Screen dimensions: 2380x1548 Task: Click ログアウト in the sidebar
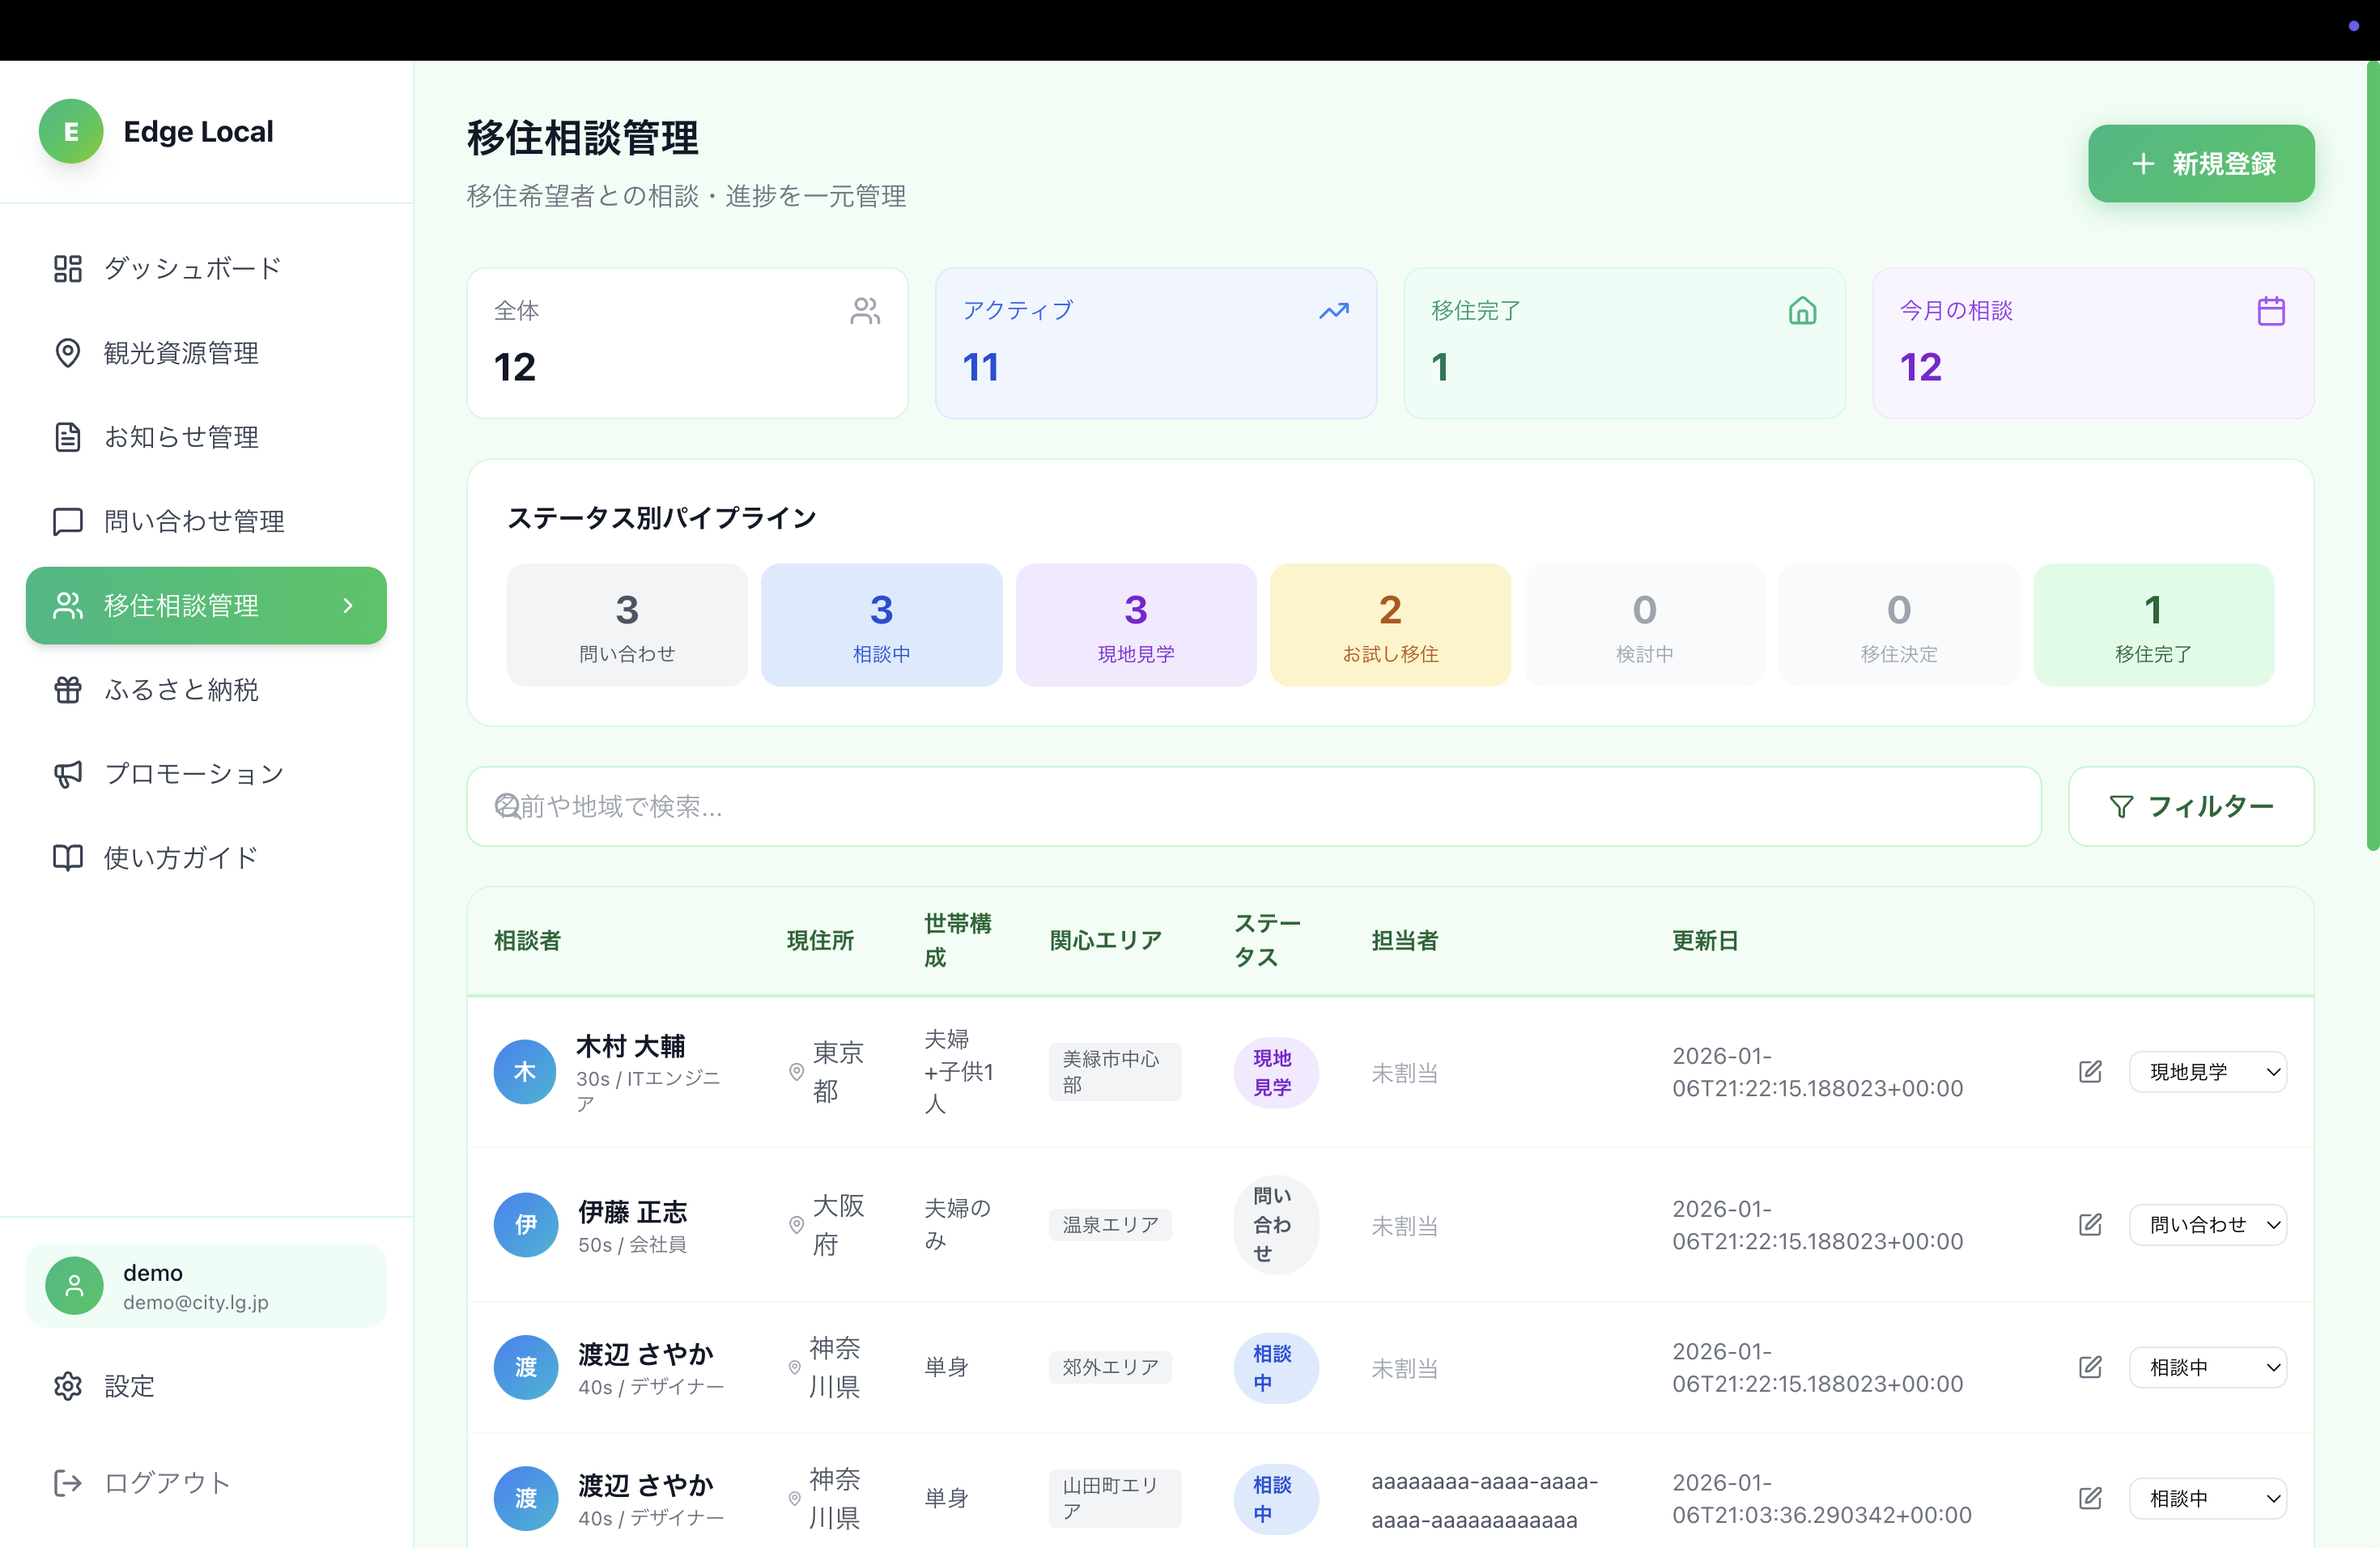click(167, 1483)
